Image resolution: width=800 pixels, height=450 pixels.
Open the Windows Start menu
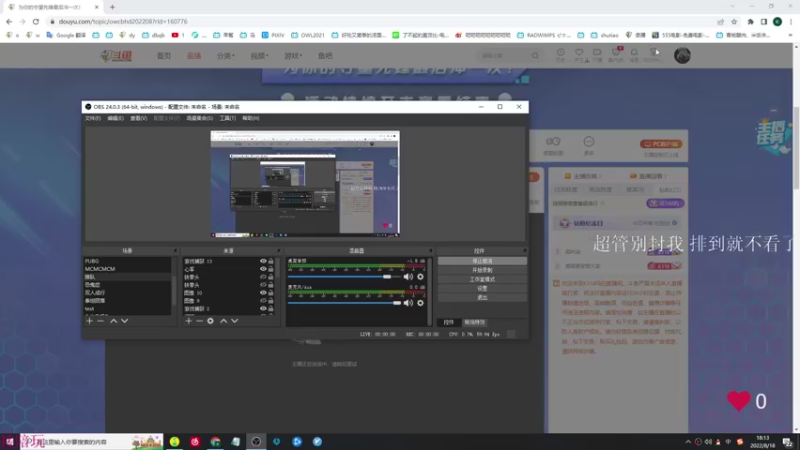(9, 442)
